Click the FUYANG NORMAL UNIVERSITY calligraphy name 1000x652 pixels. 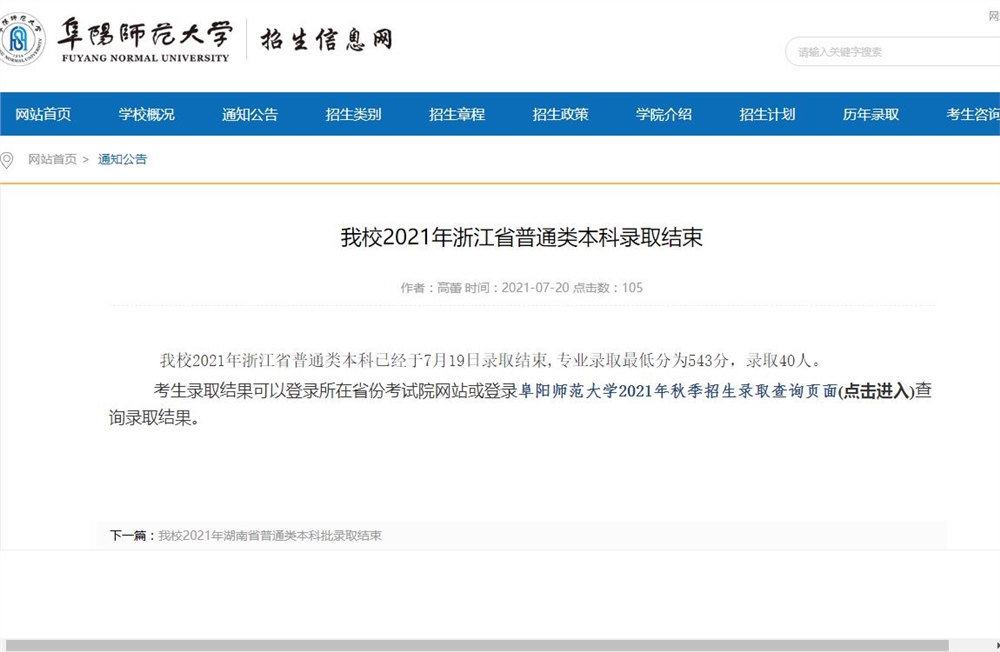145,40
